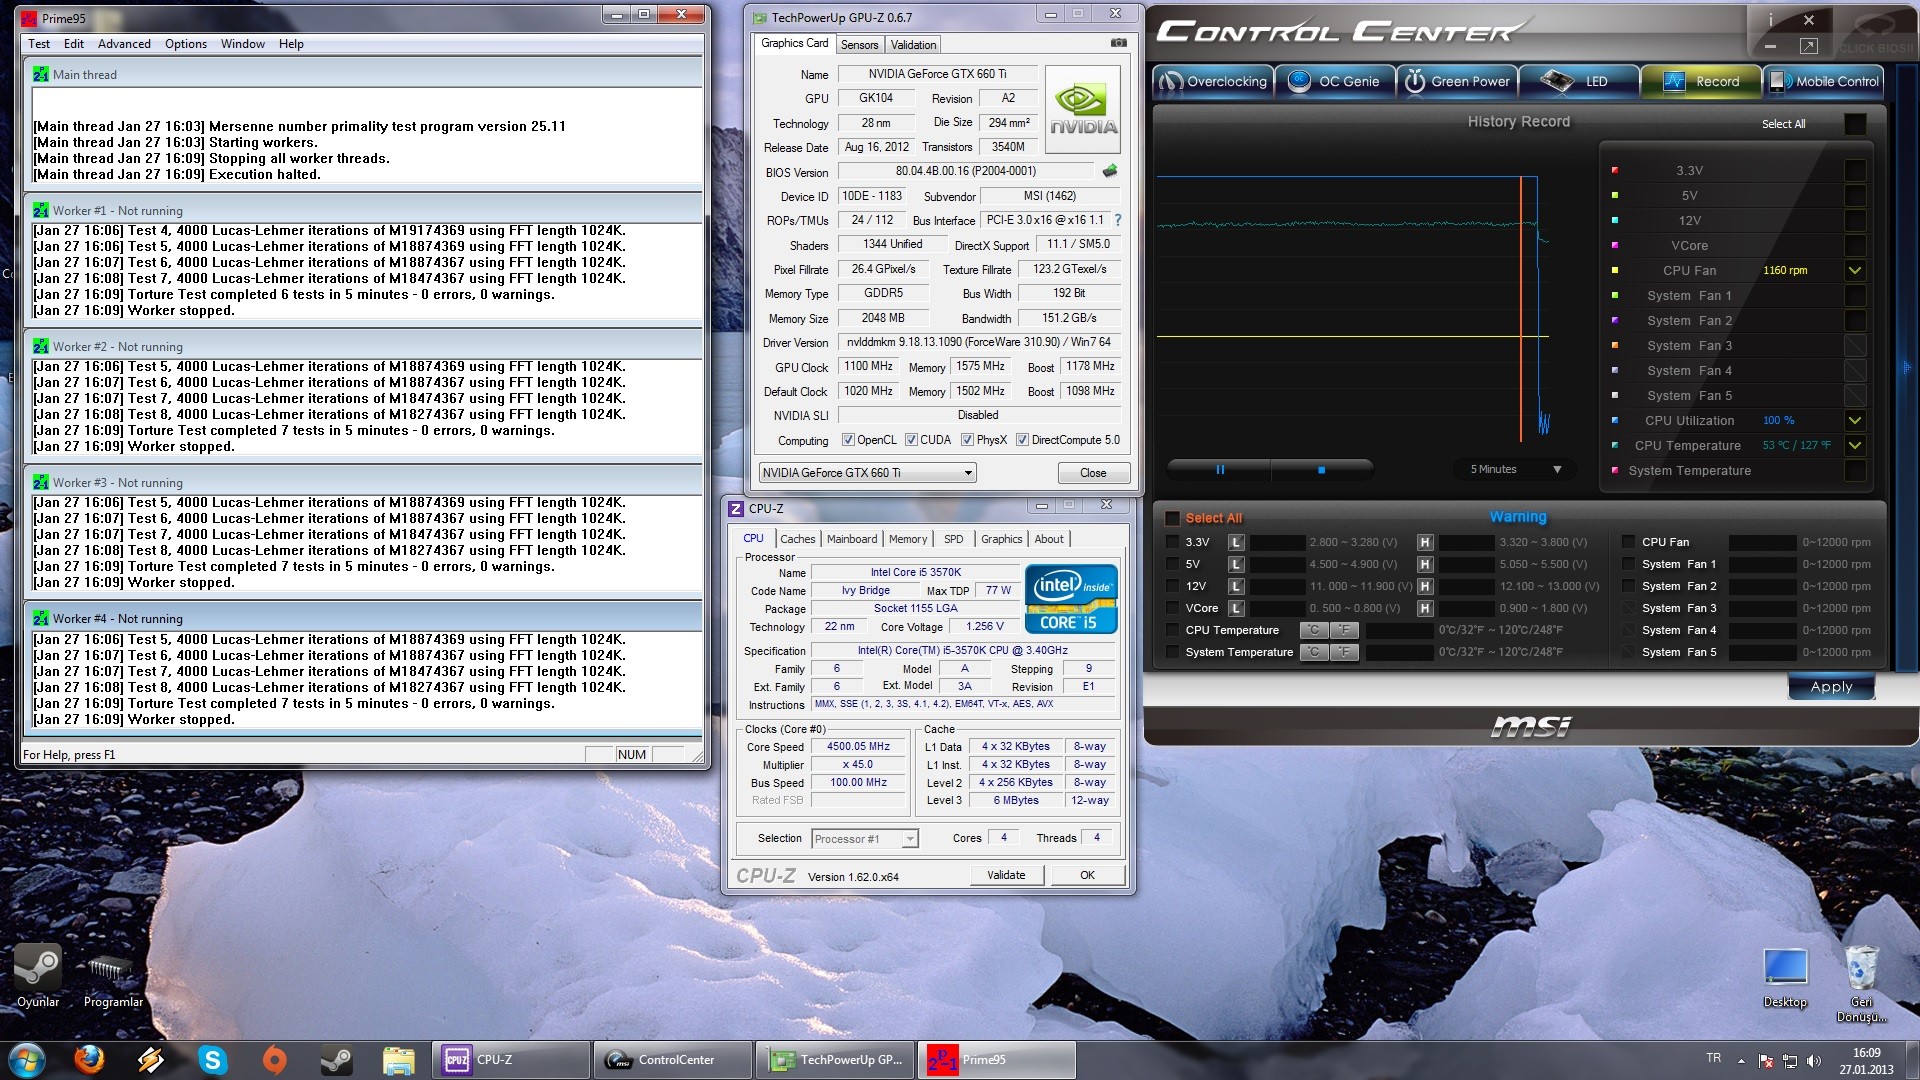Screen dimensions: 1920x1080
Task: Tick the Warning Select All checkbox
Action: pos(1173,518)
